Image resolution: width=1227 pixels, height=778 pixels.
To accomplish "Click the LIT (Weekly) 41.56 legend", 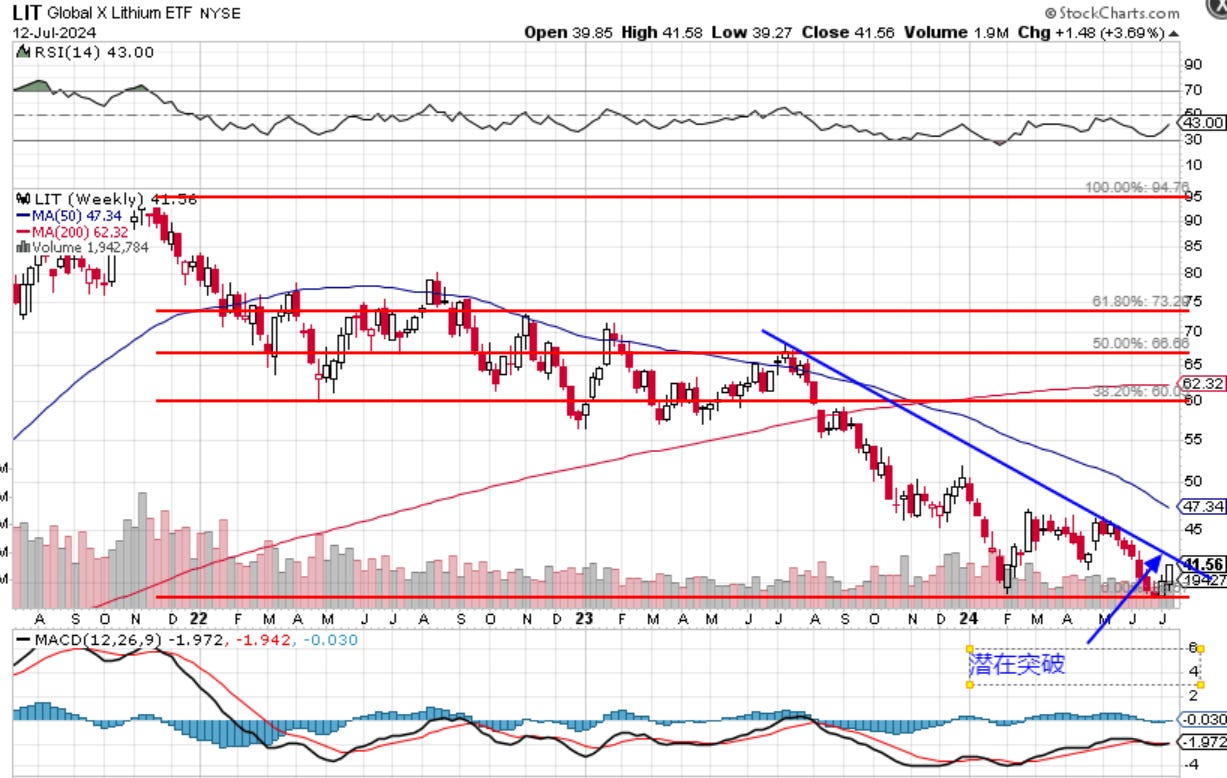I will click(x=114, y=199).
